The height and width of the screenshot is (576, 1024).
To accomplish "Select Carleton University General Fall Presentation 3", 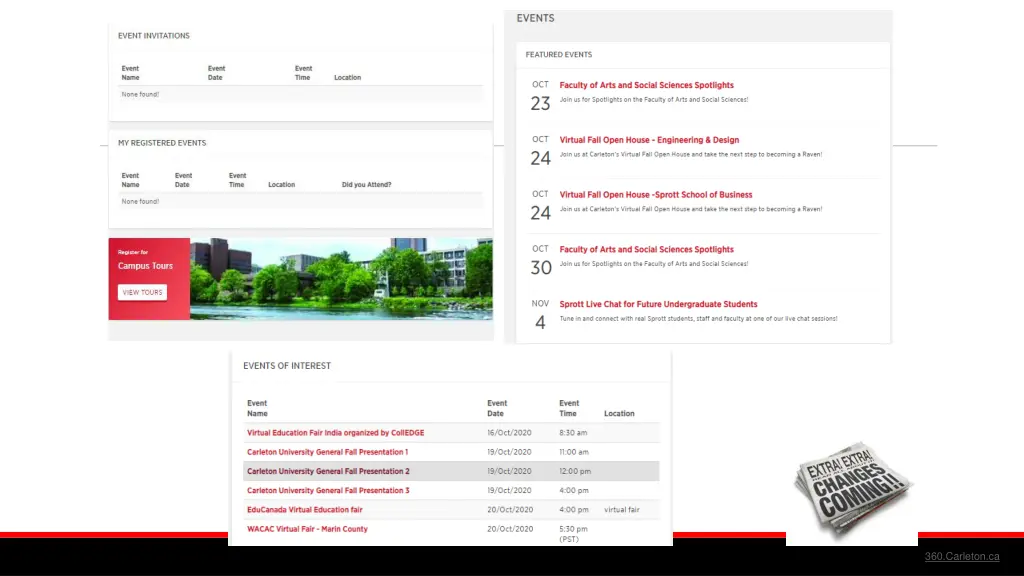I will [x=328, y=490].
